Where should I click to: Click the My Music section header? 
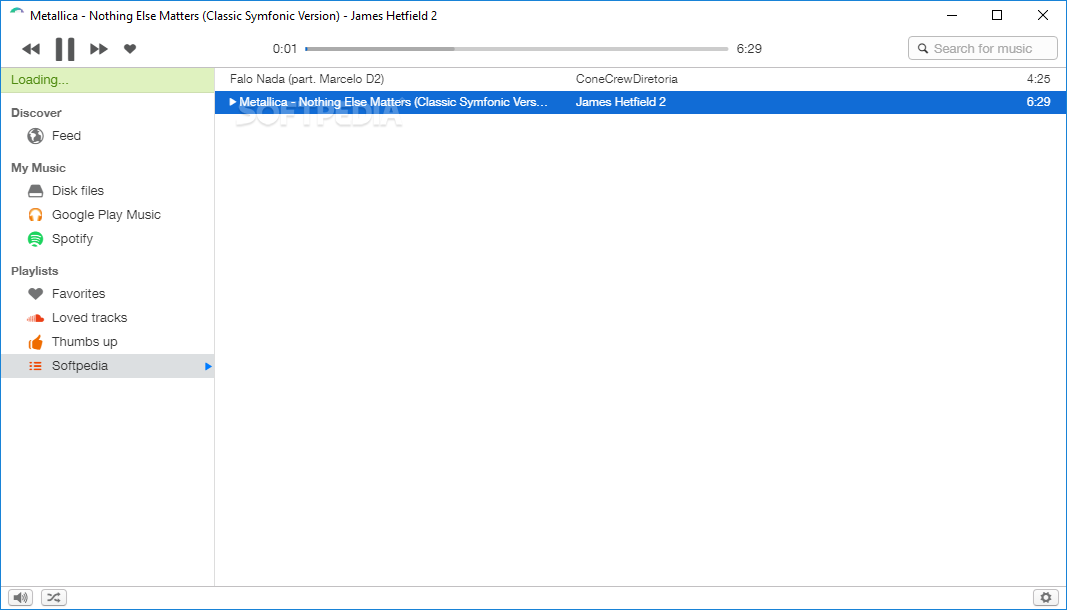click(x=38, y=168)
